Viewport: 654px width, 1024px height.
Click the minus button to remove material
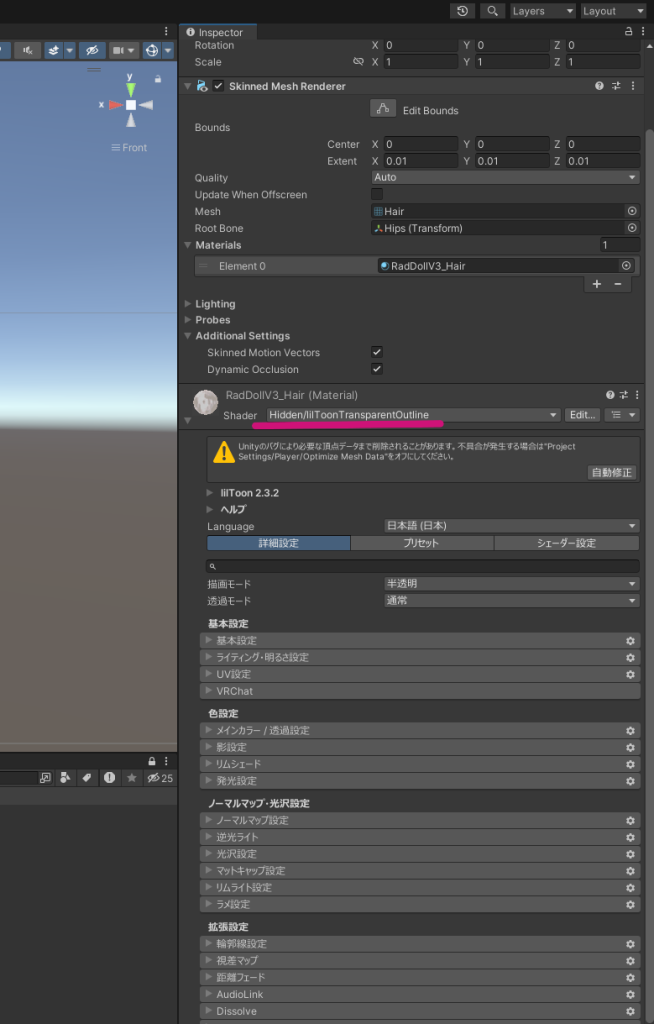click(617, 284)
